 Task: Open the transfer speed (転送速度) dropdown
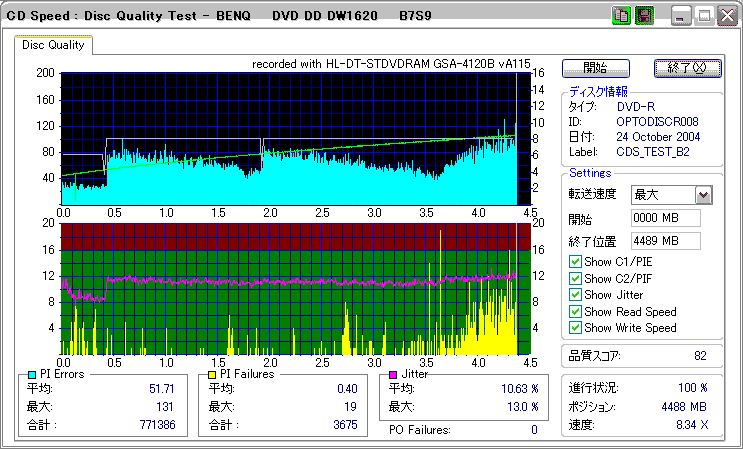click(x=703, y=195)
